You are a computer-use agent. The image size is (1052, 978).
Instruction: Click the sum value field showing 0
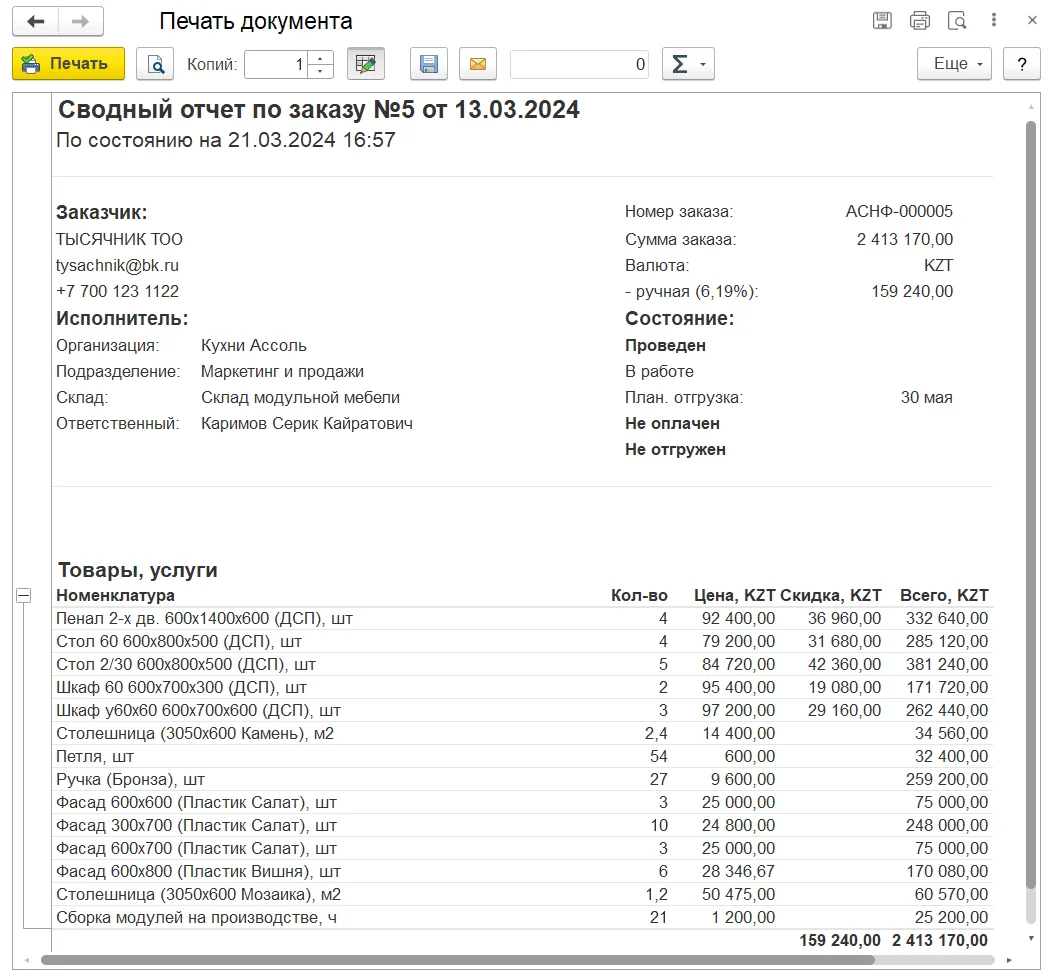point(579,64)
